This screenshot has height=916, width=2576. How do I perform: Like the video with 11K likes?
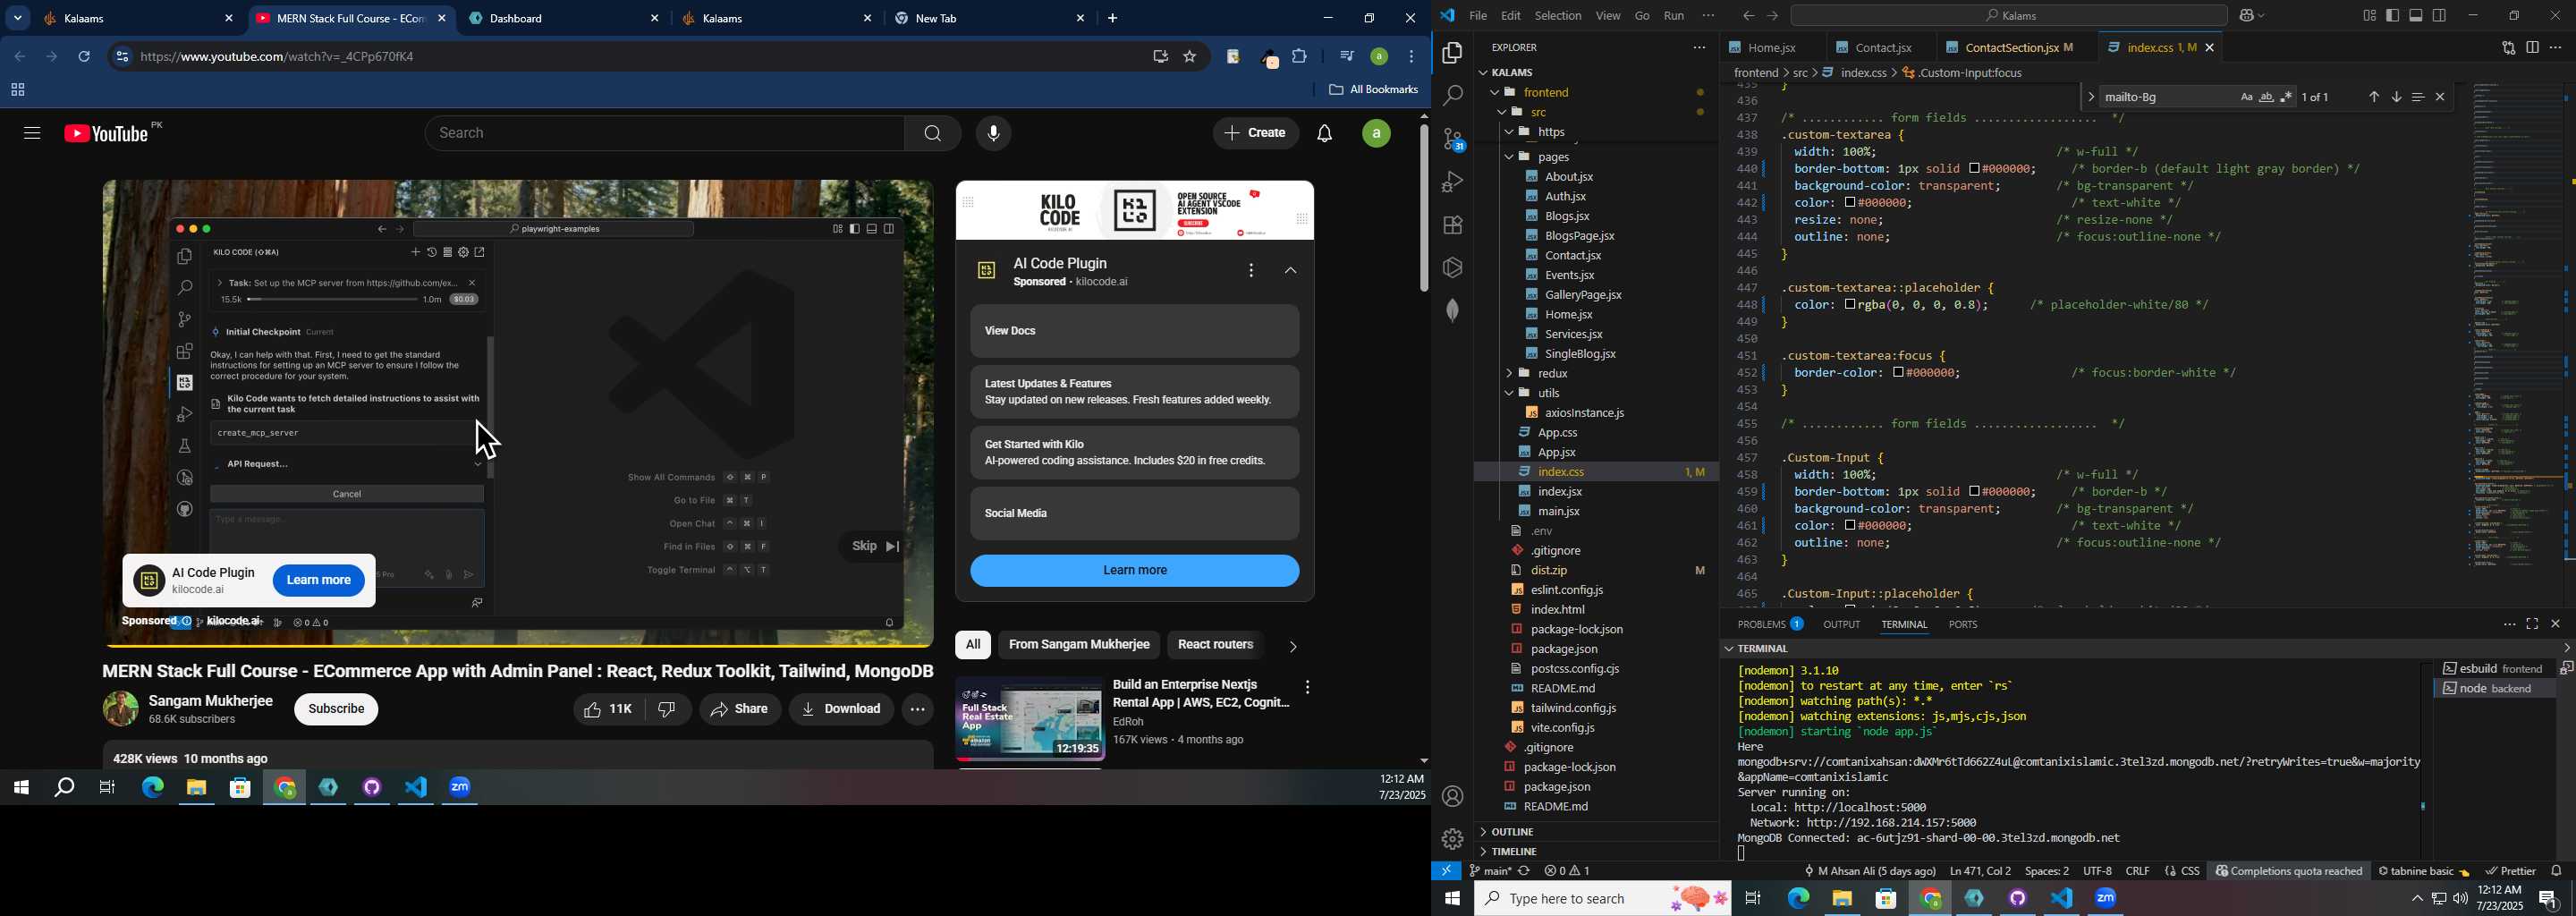[x=608, y=709]
